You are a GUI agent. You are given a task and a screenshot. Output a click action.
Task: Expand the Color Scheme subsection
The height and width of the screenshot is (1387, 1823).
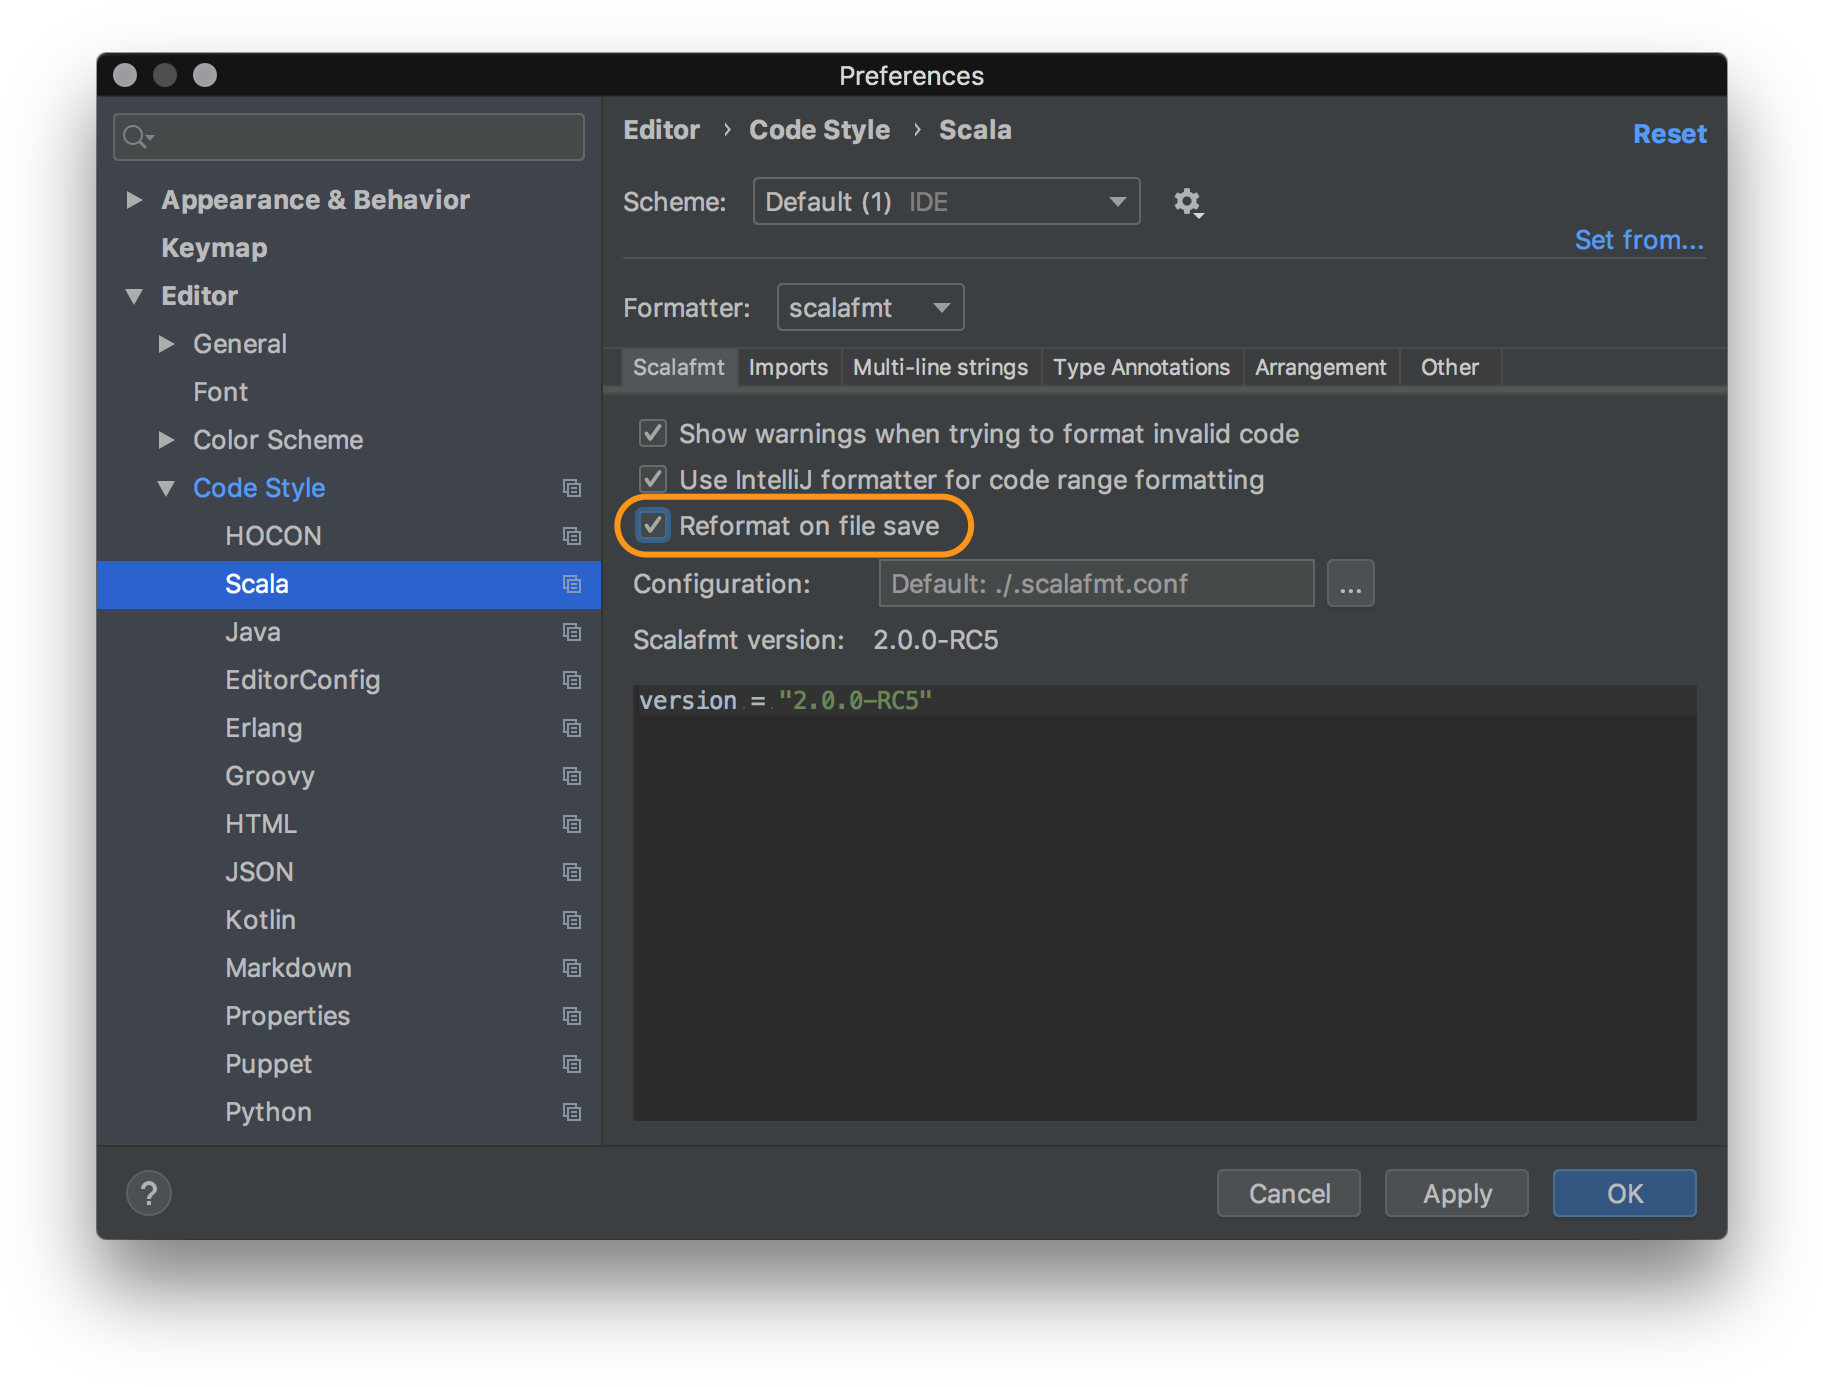tap(166, 440)
